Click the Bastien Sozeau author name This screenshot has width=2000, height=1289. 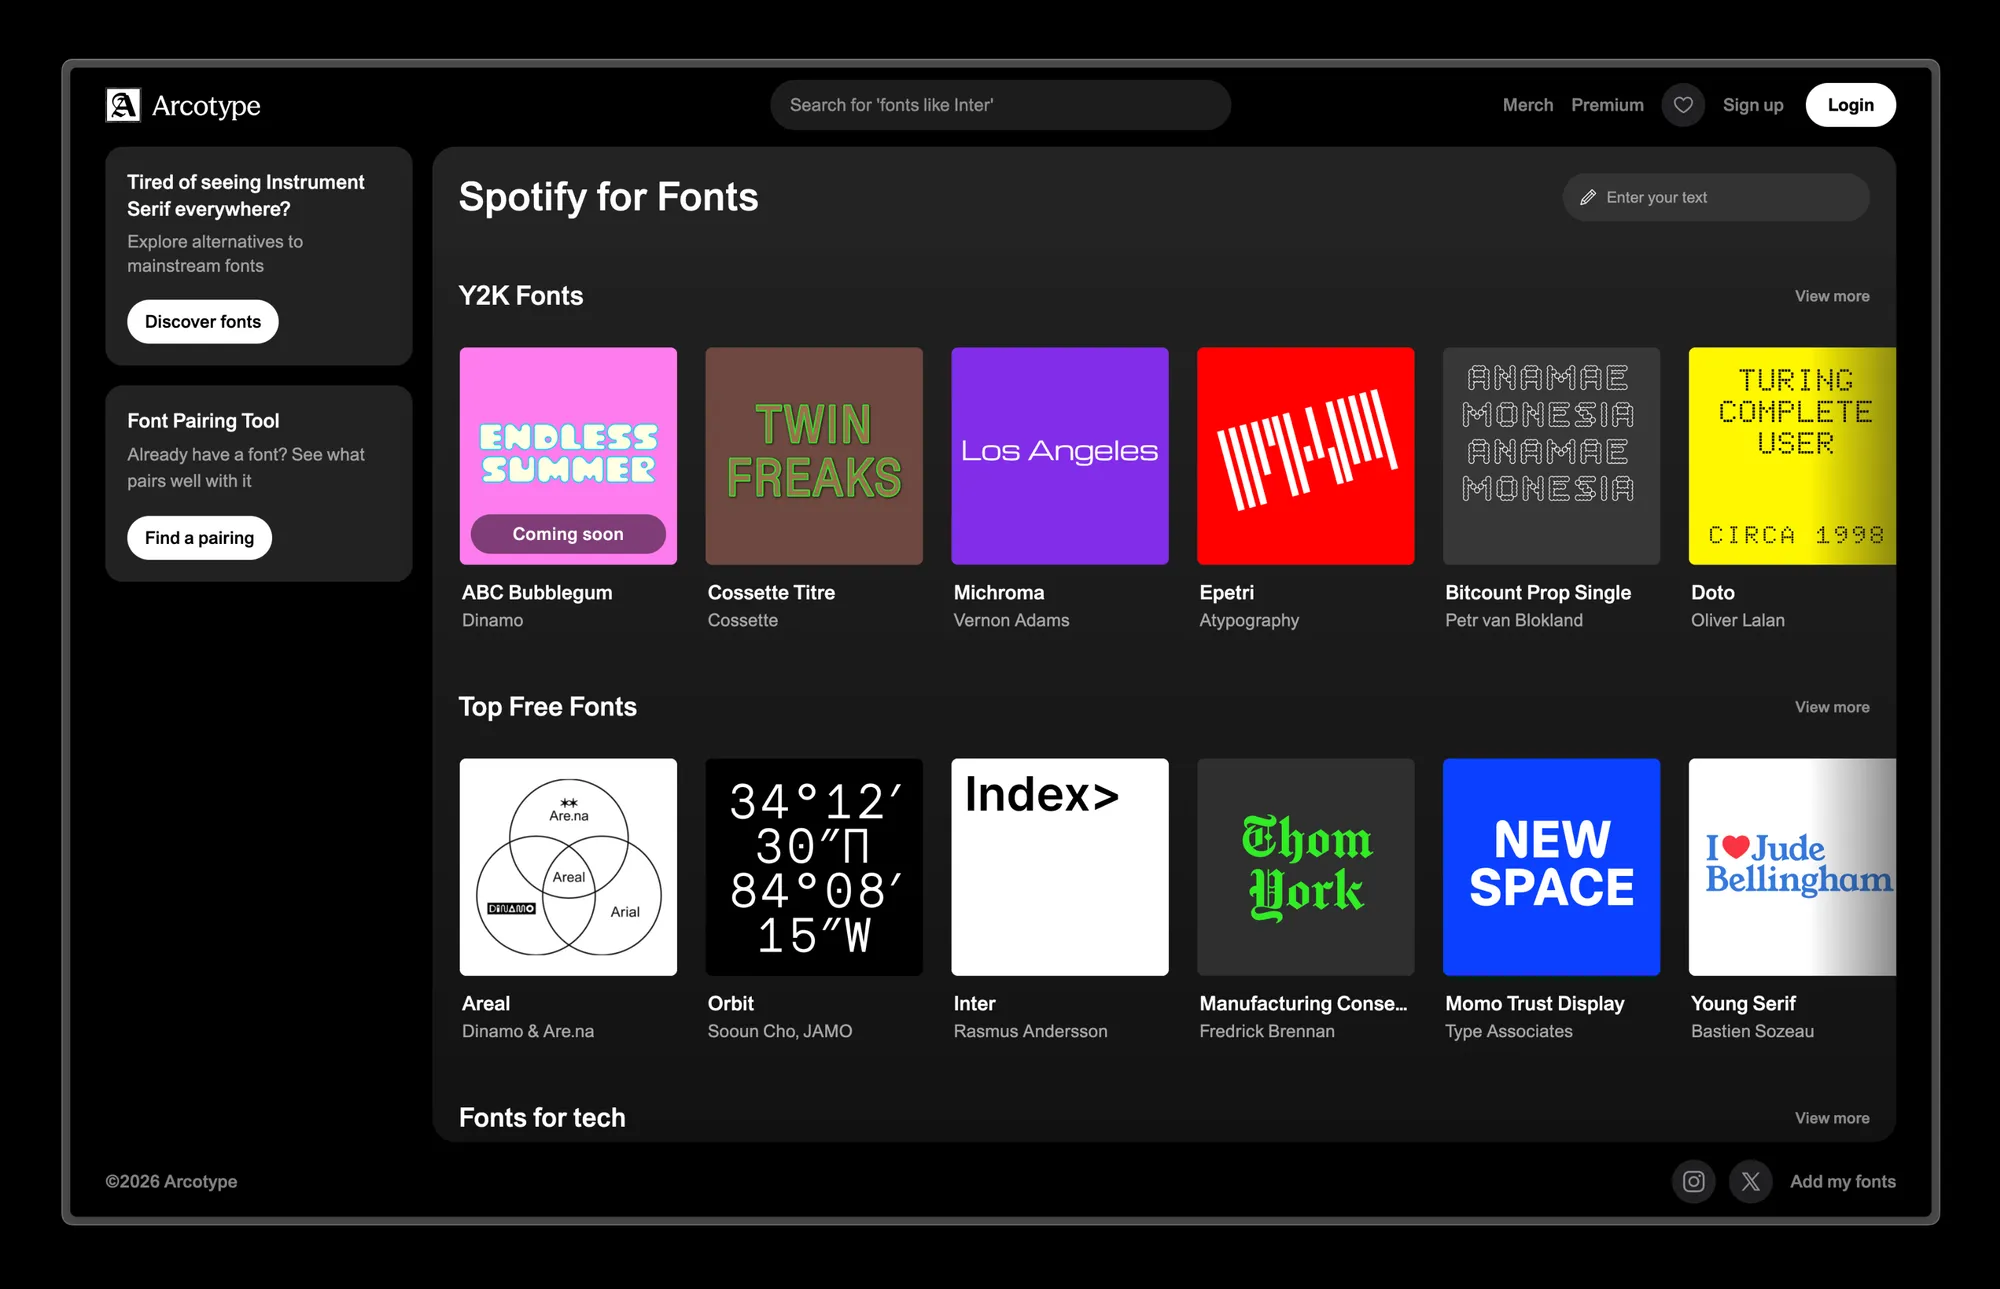(1752, 1031)
